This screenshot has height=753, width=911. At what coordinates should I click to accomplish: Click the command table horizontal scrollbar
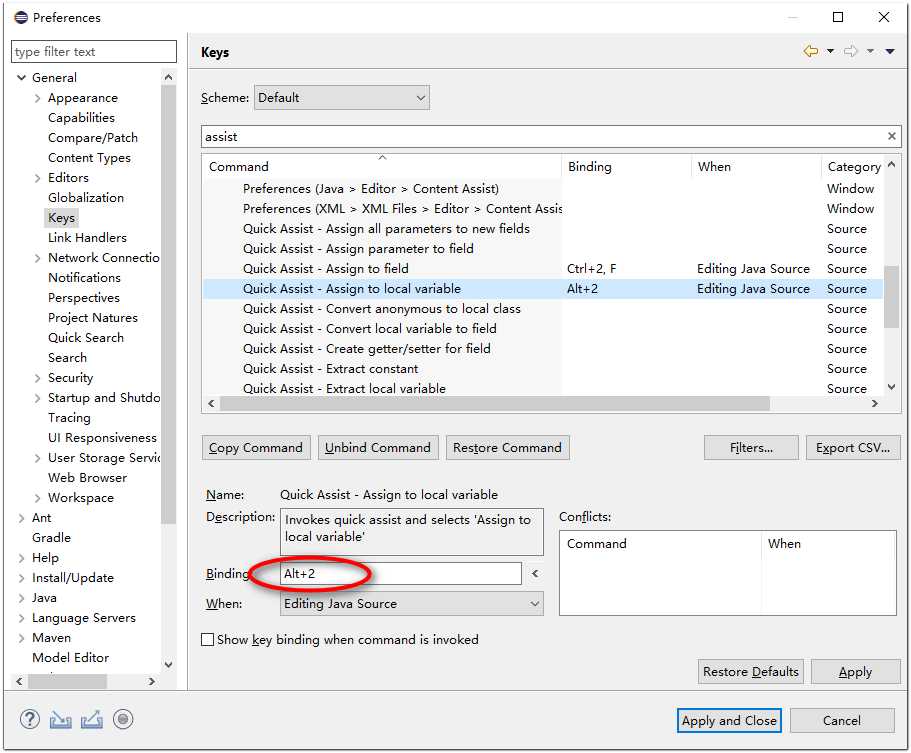495,403
